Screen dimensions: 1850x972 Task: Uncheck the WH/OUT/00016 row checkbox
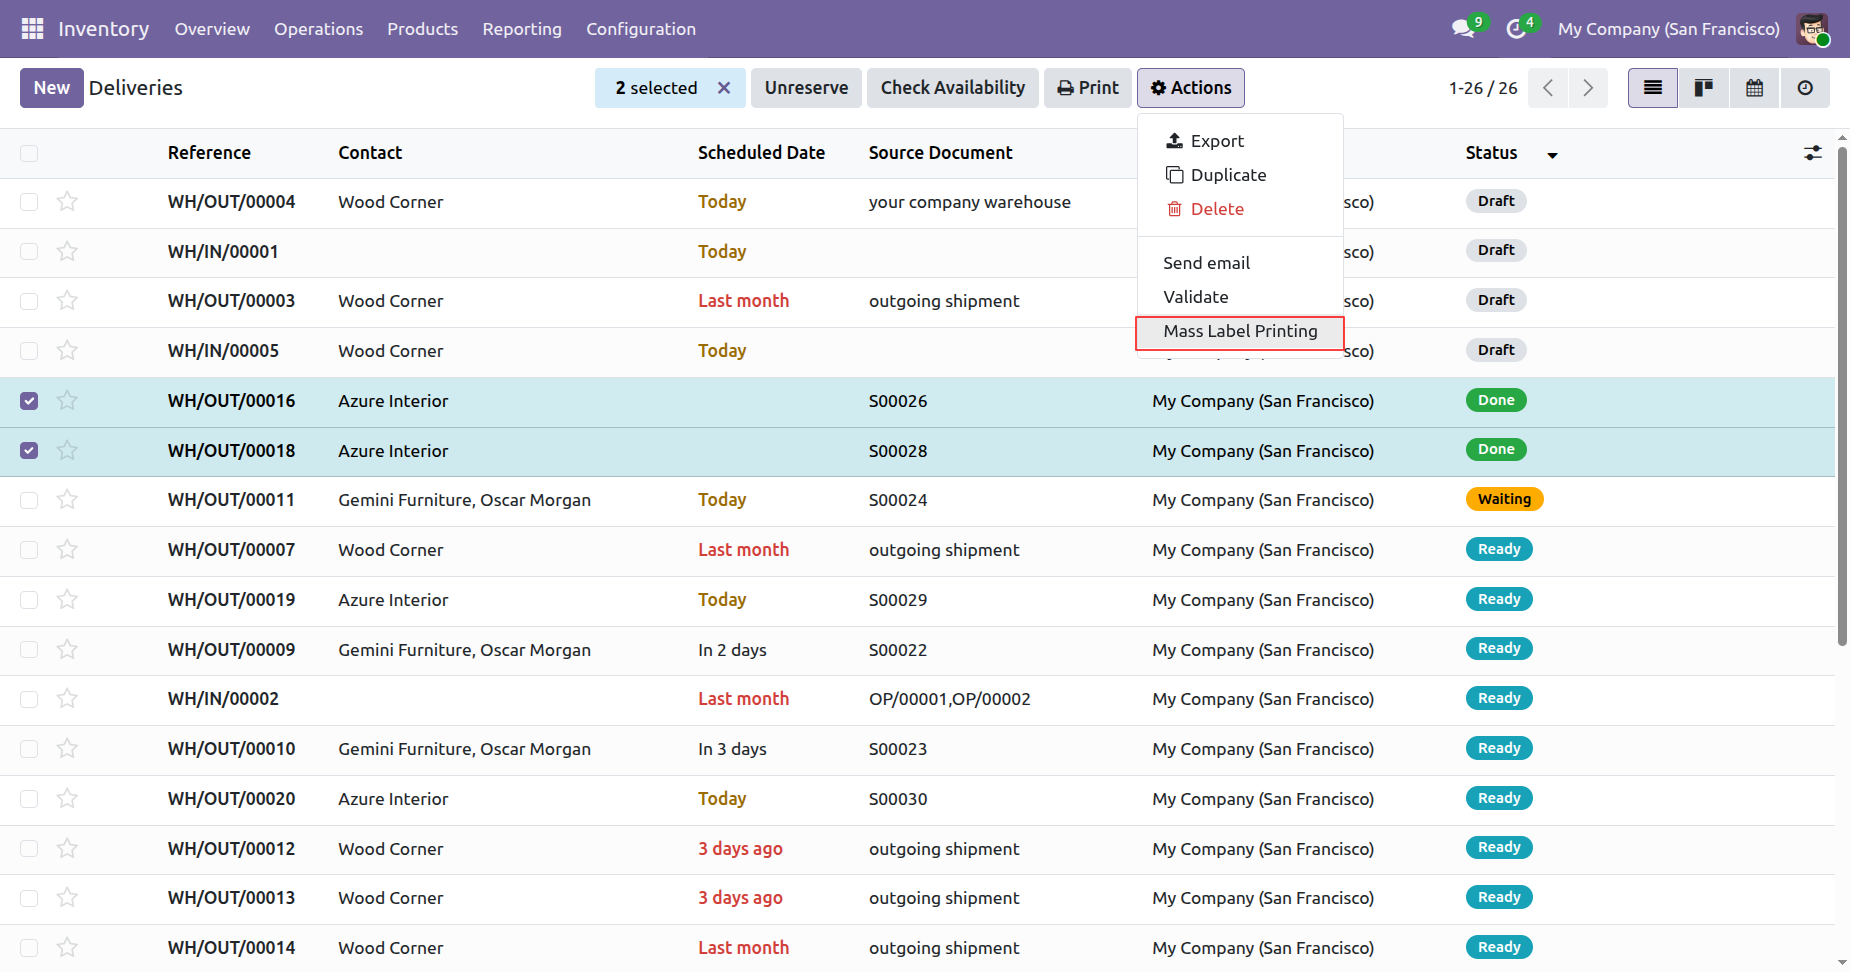[x=29, y=401]
